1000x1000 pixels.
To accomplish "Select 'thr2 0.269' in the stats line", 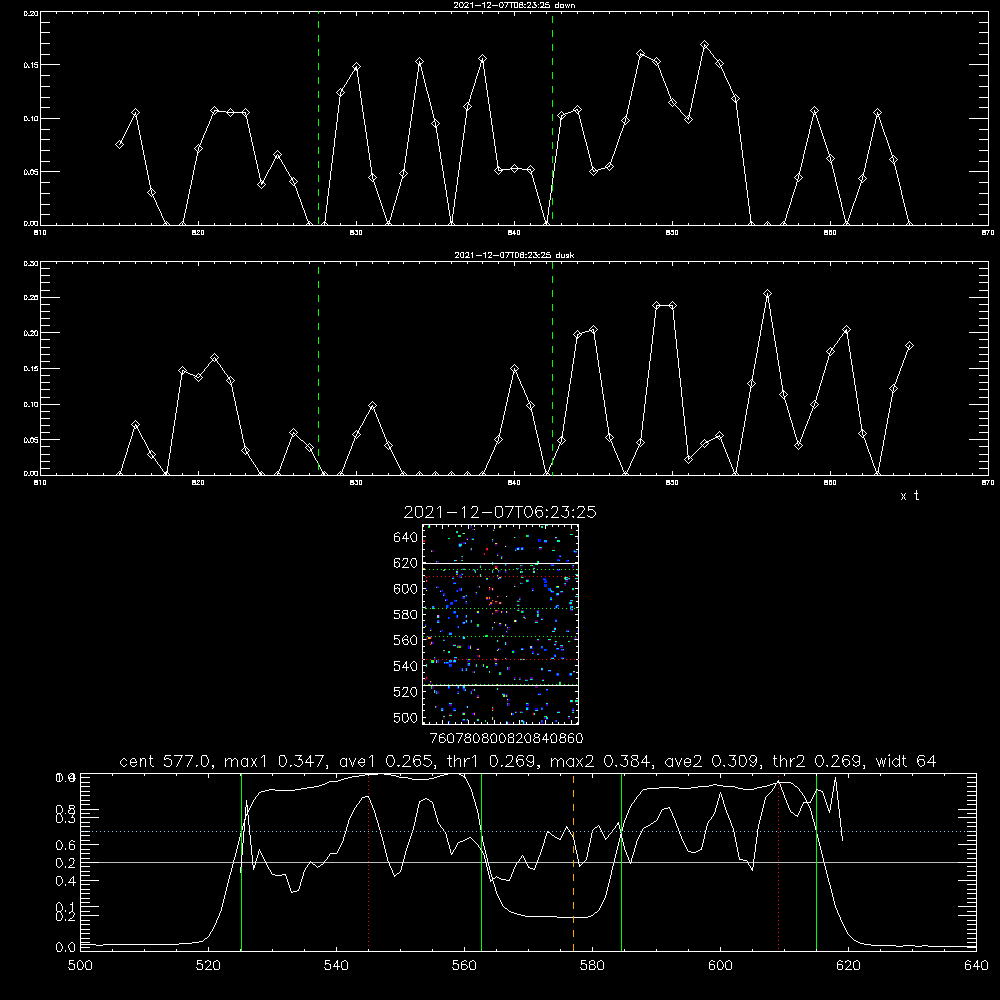I will (819, 761).
